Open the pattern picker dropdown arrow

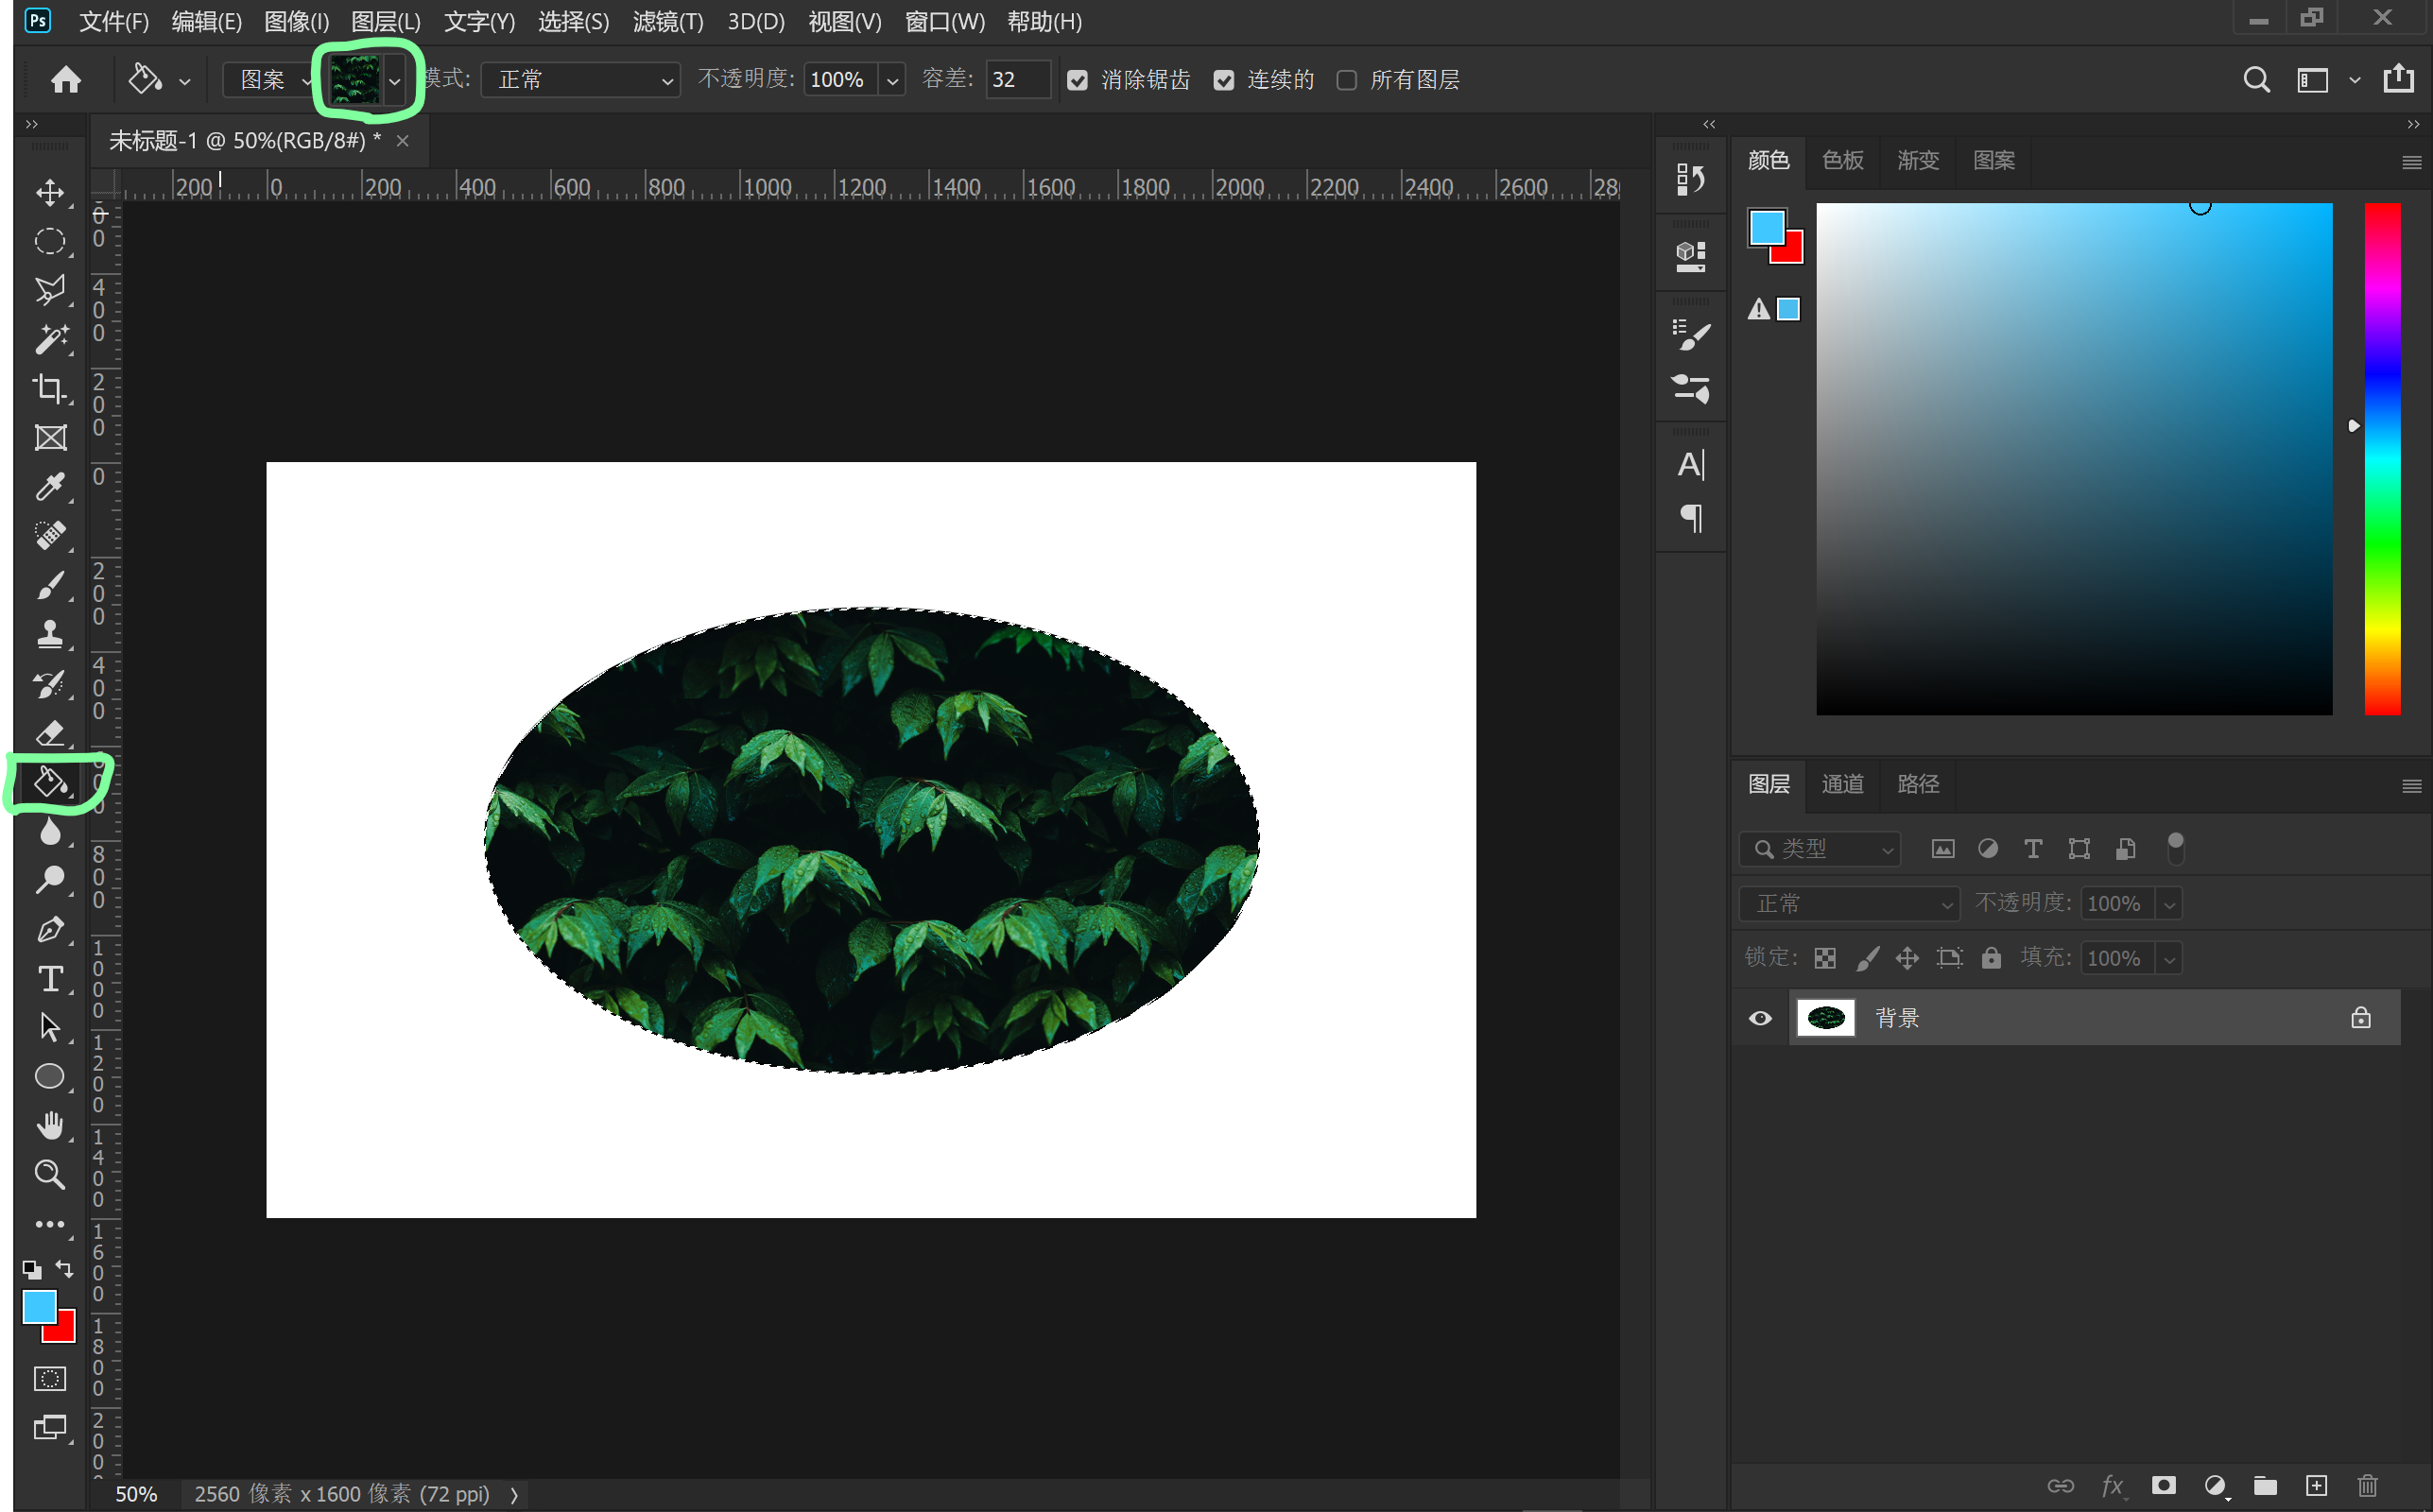[394, 81]
